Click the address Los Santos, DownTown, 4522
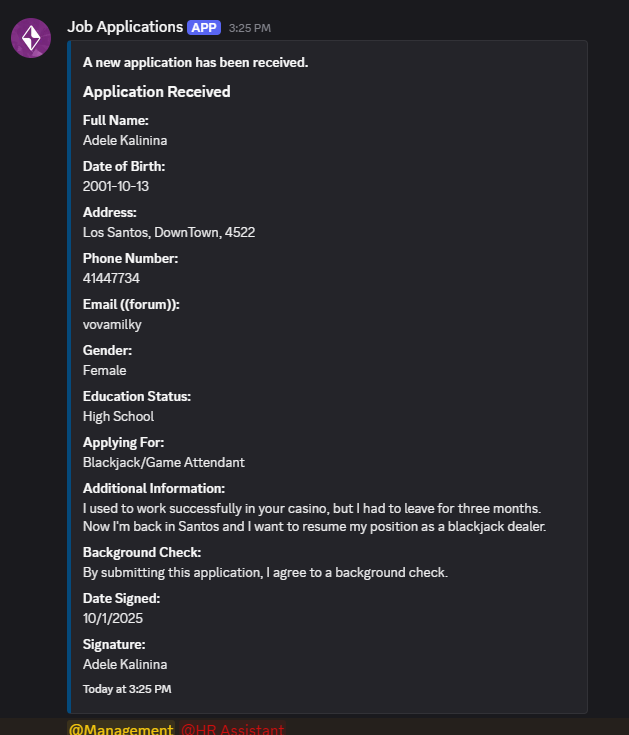The width and height of the screenshot is (629, 735). click(169, 232)
